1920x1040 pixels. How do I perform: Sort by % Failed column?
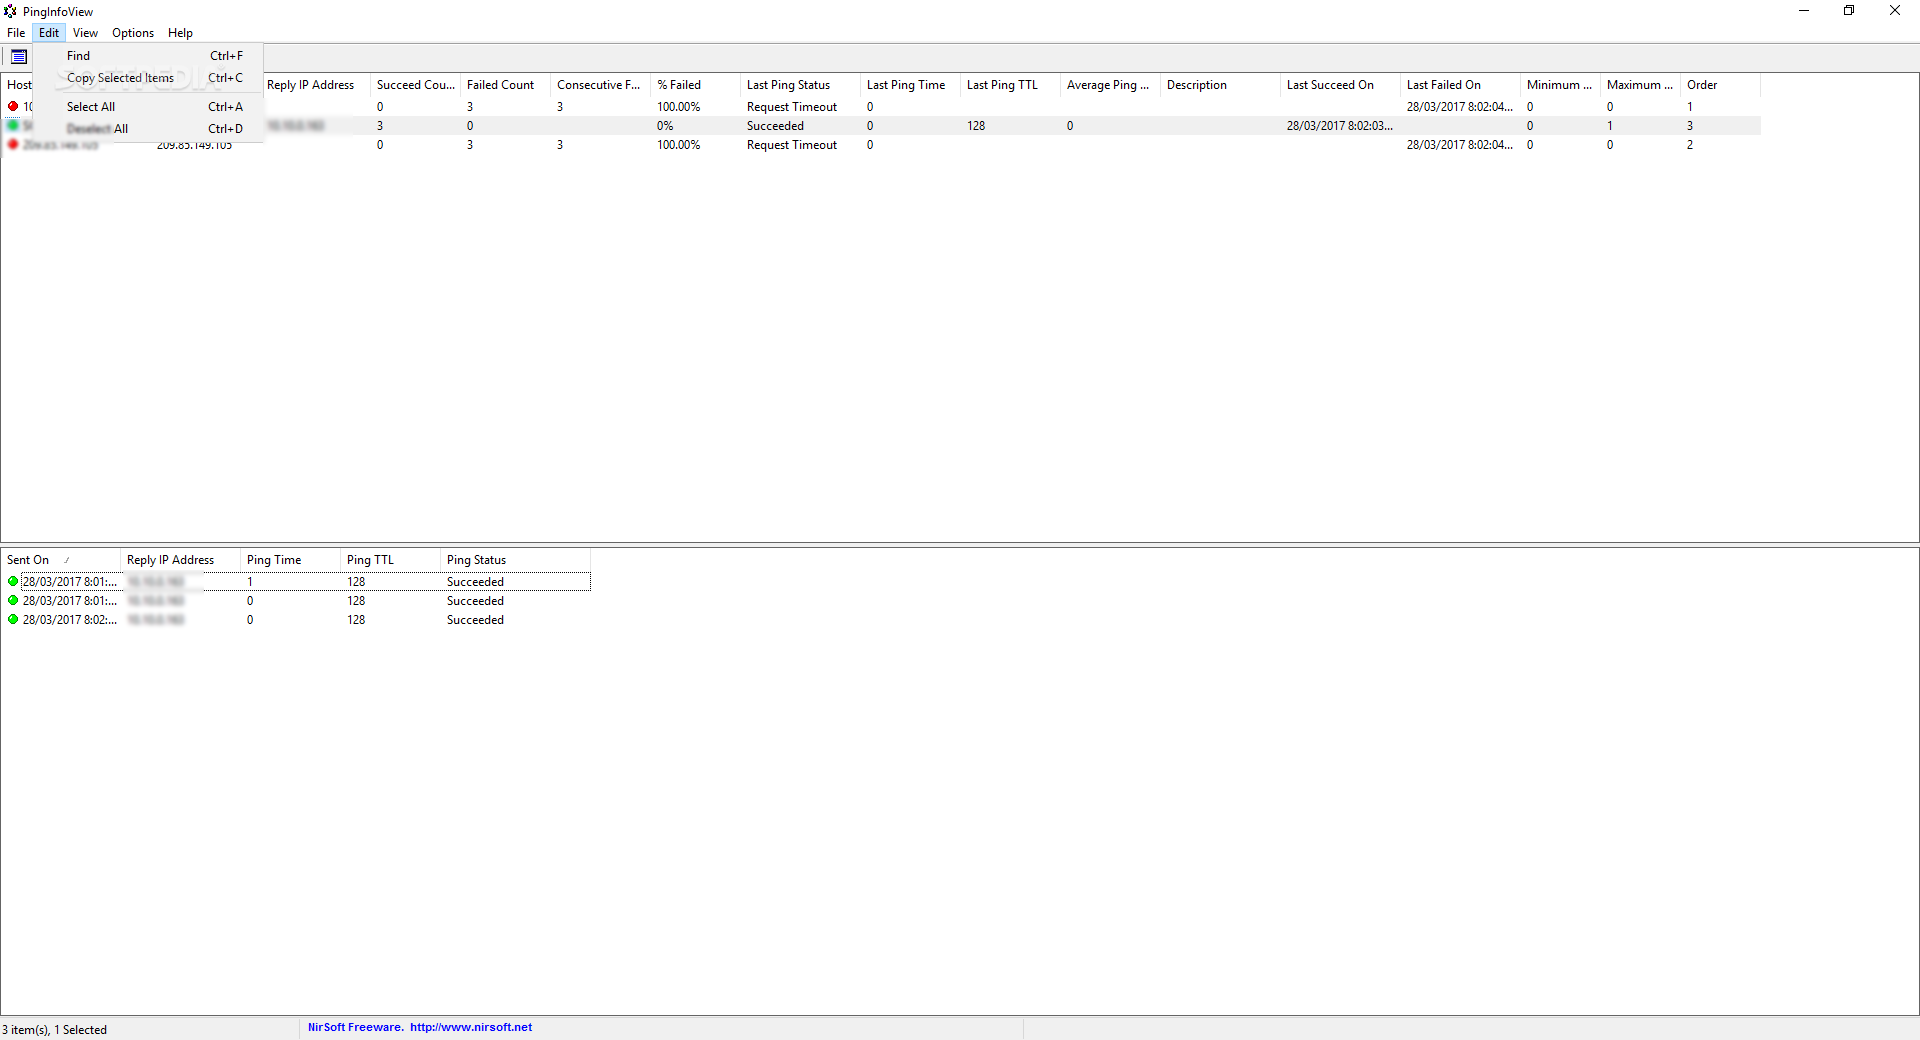click(695, 85)
